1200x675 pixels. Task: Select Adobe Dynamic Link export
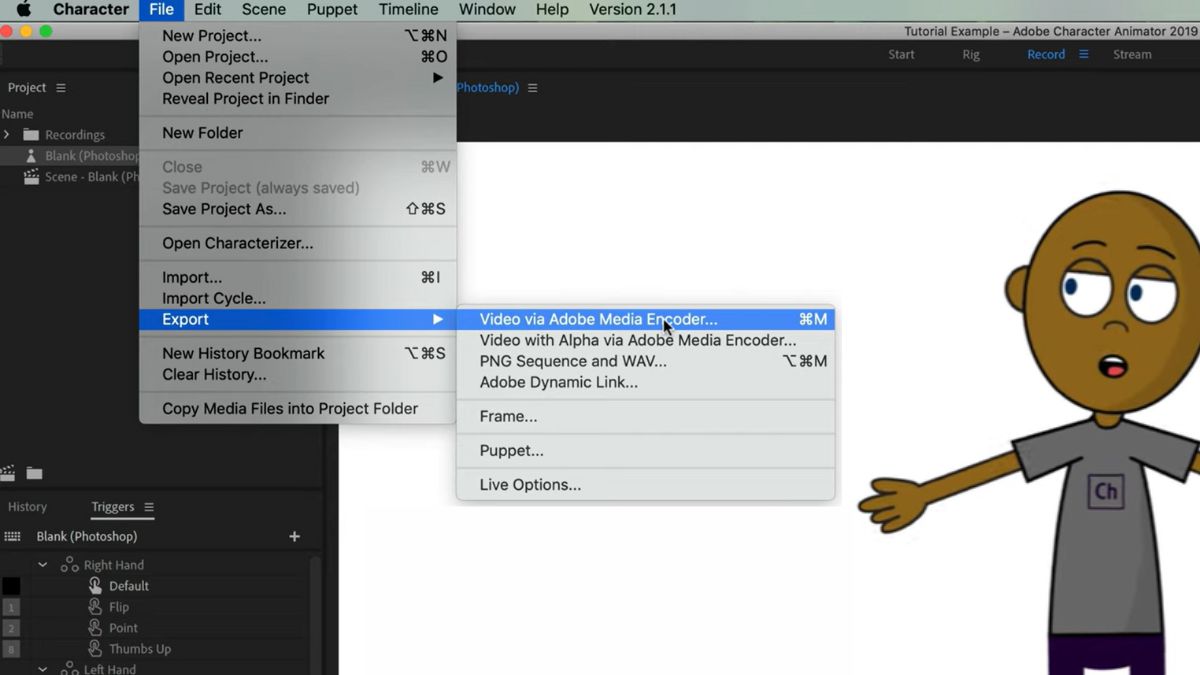point(645,383)
